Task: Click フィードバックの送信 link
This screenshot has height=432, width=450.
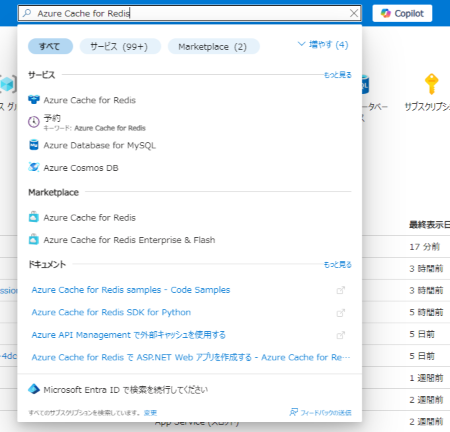Action: [326, 413]
